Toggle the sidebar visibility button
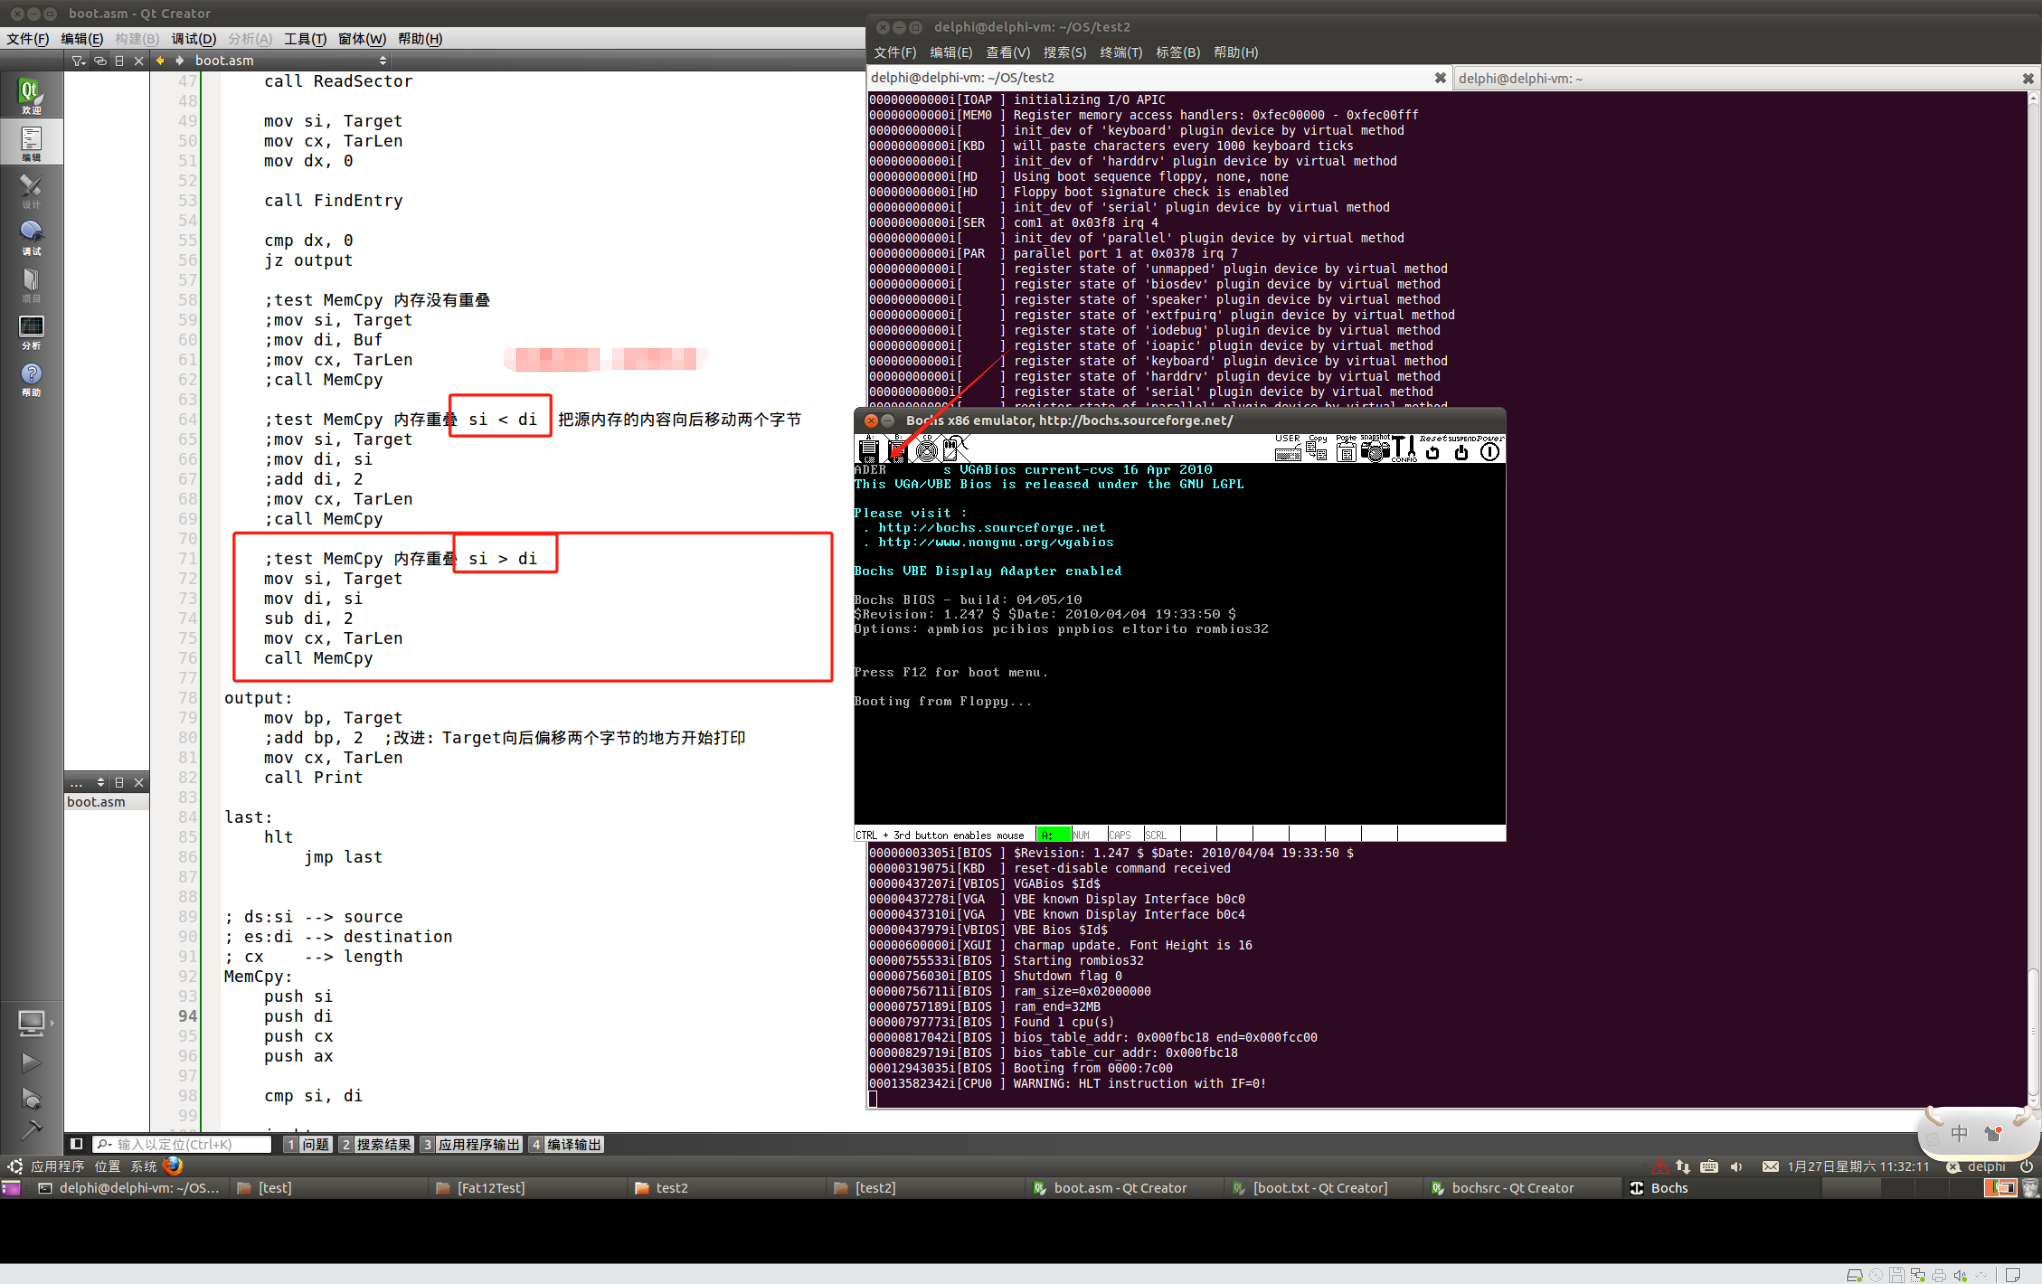This screenshot has height=1284, width=2042. [x=76, y=1144]
